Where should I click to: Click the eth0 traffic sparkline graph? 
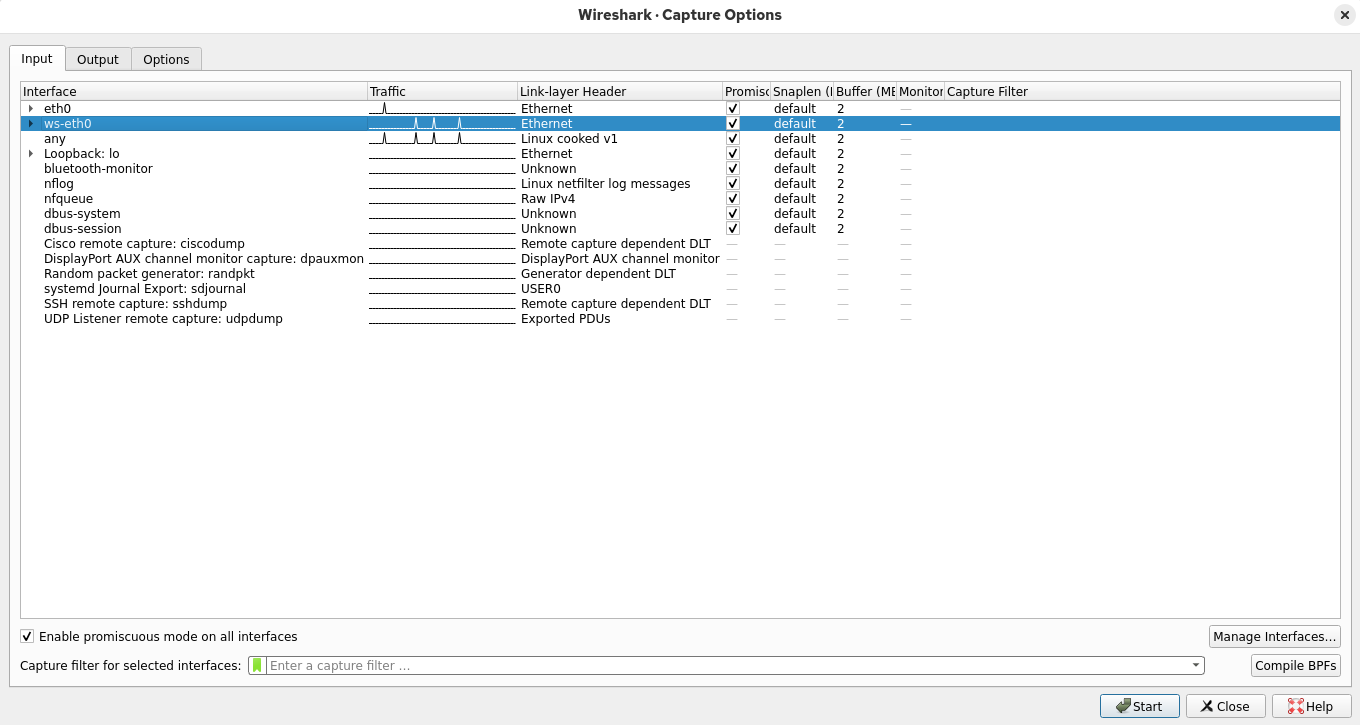pyautogui.click(x=442, y=108)
